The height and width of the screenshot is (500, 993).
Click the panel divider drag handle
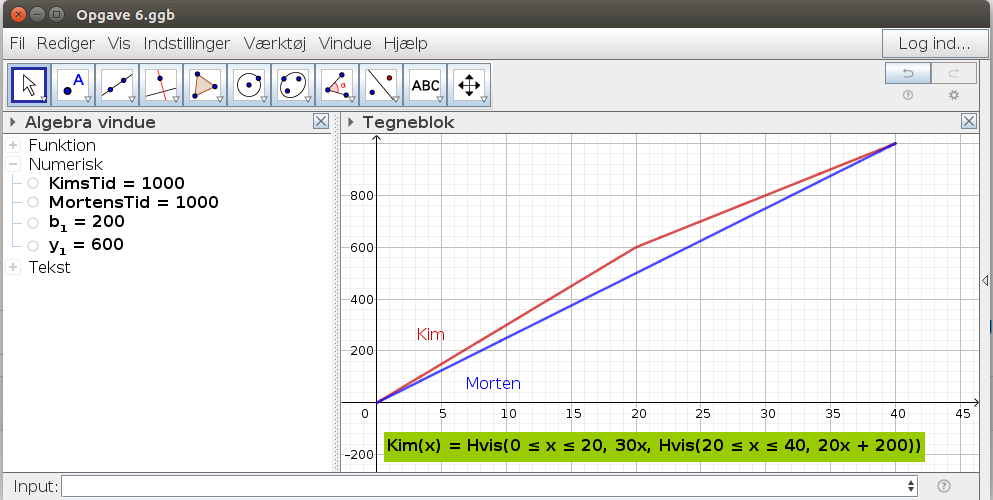coord(336,292)
